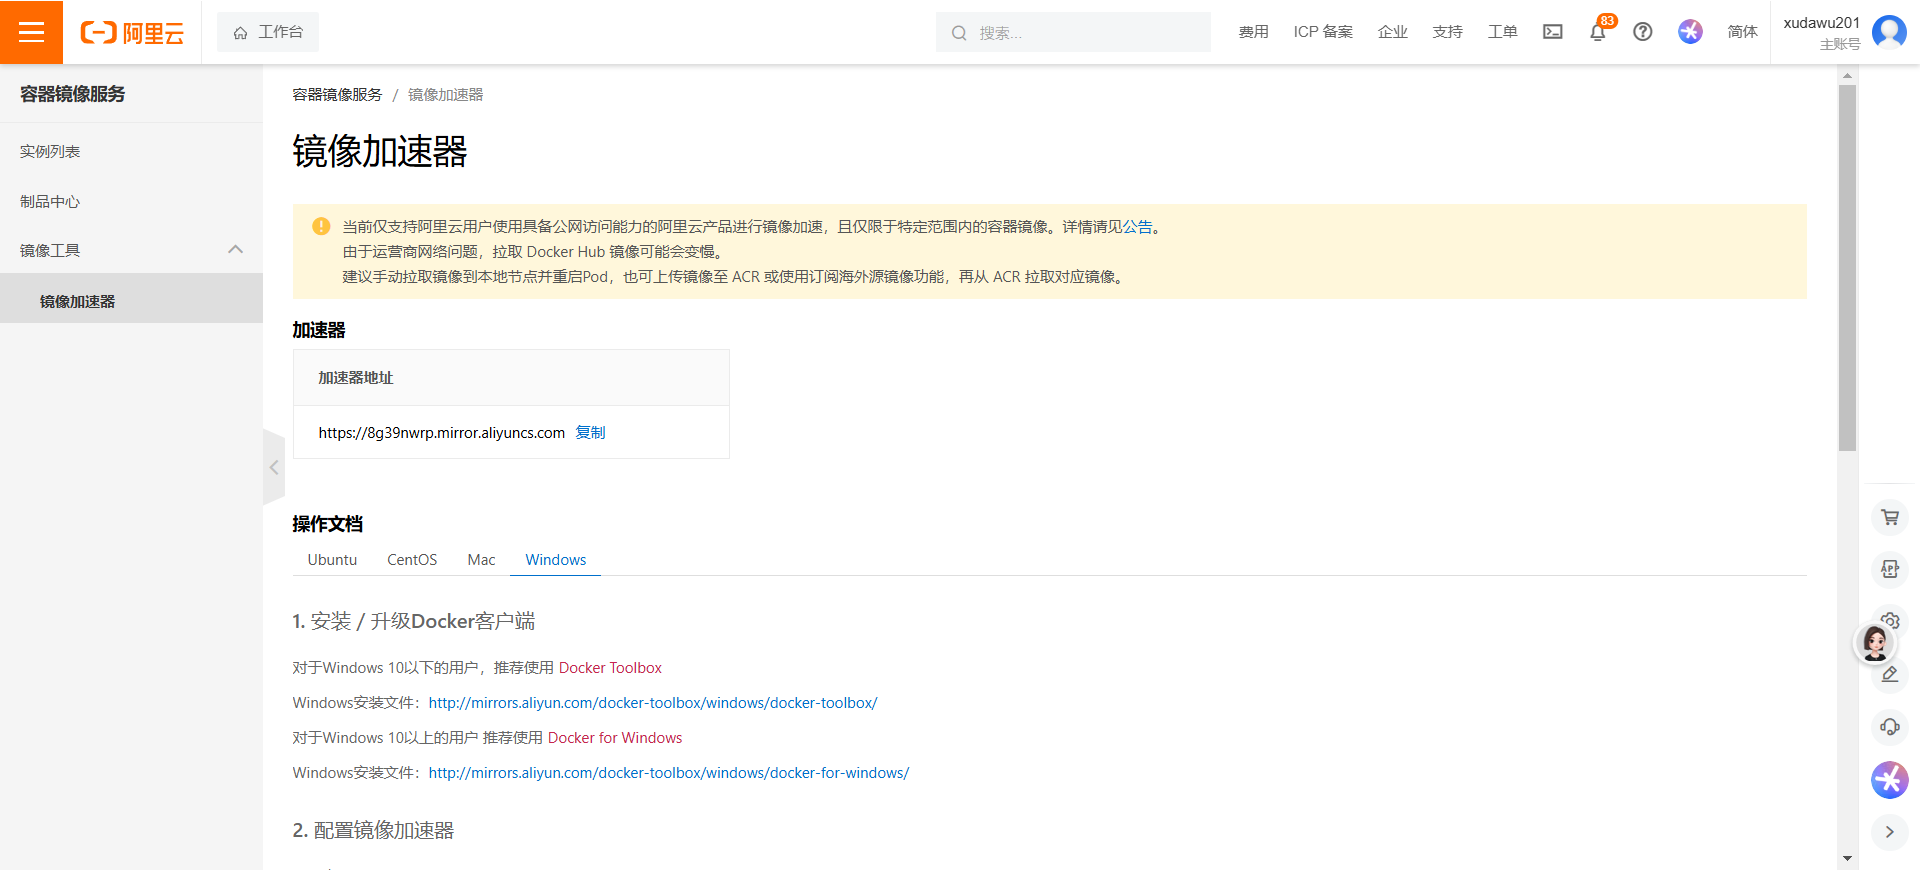Open the 公告 announcement link
This screenshot has width=1920, height=870.
[x=1137, y=227]
